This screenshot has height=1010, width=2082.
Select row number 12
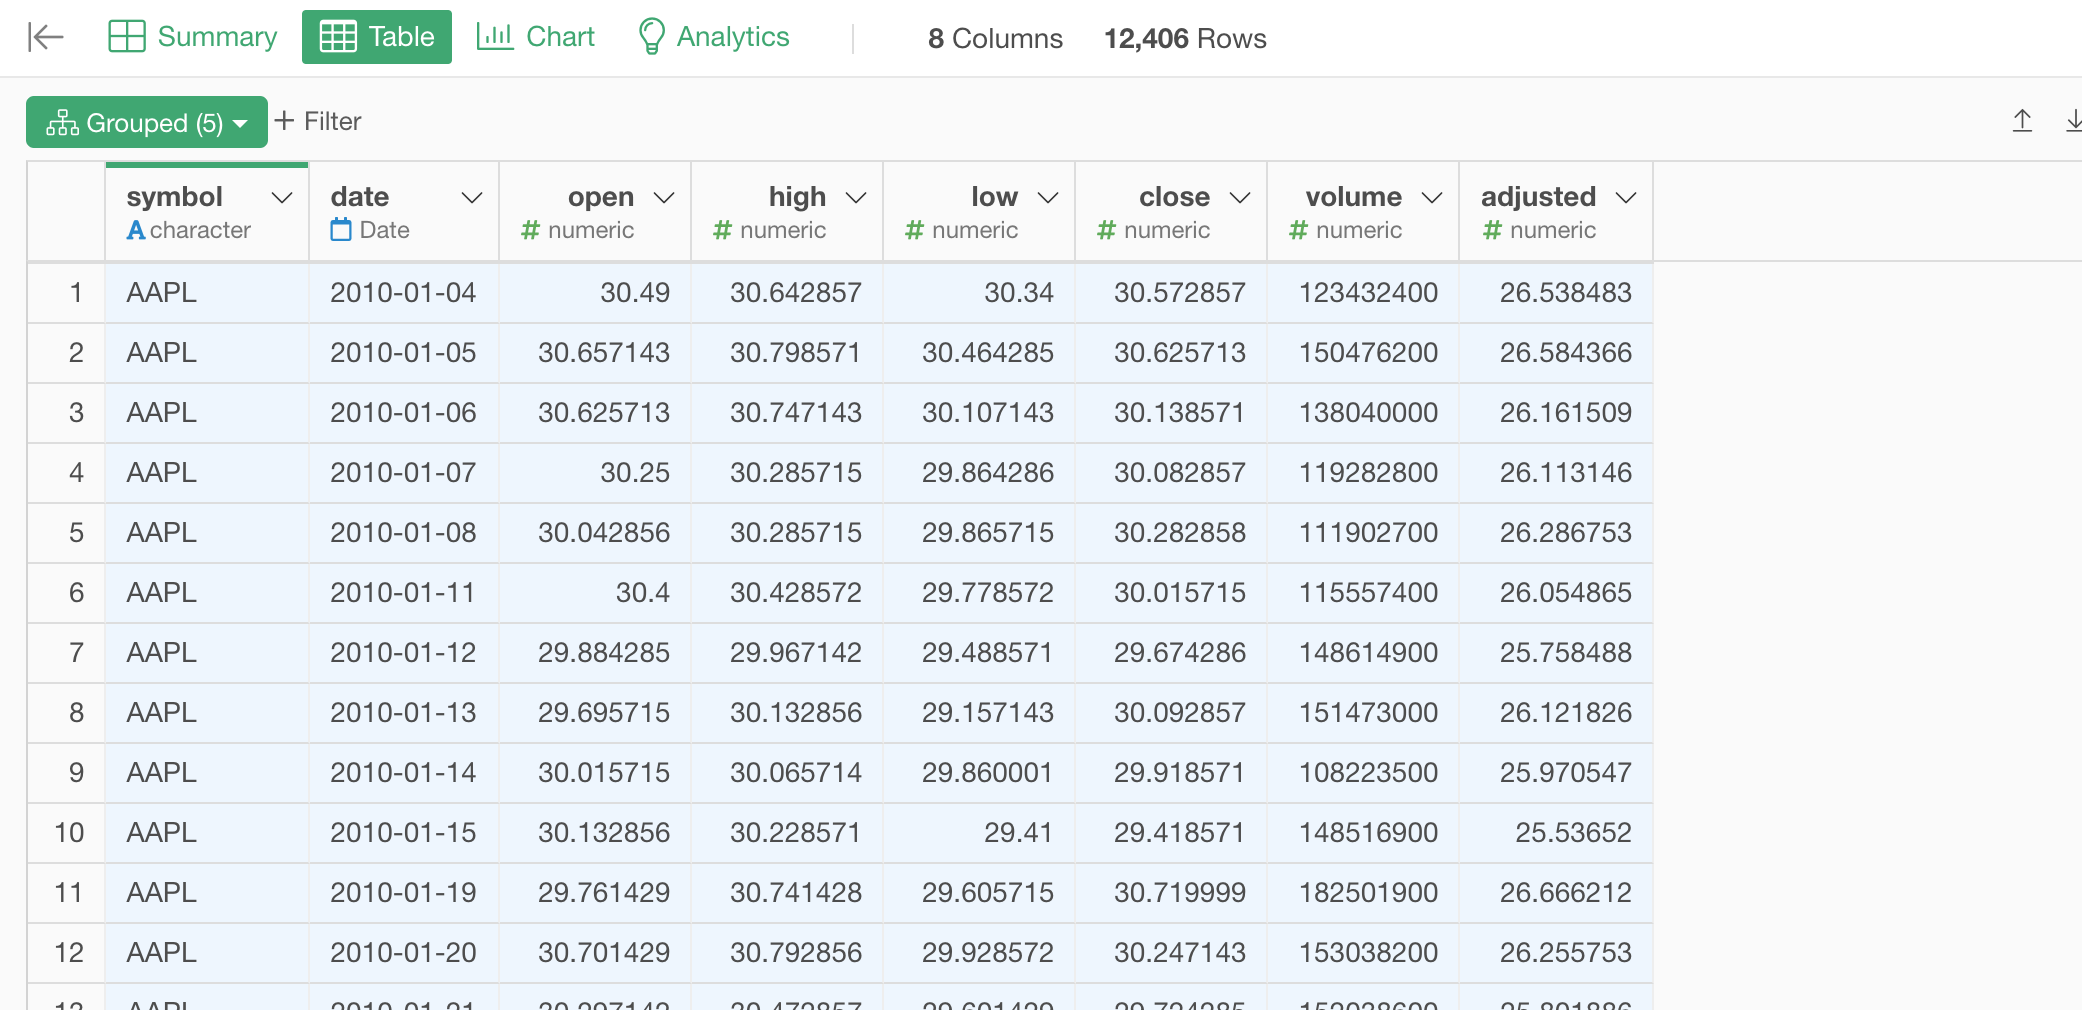tap(66, 952)
